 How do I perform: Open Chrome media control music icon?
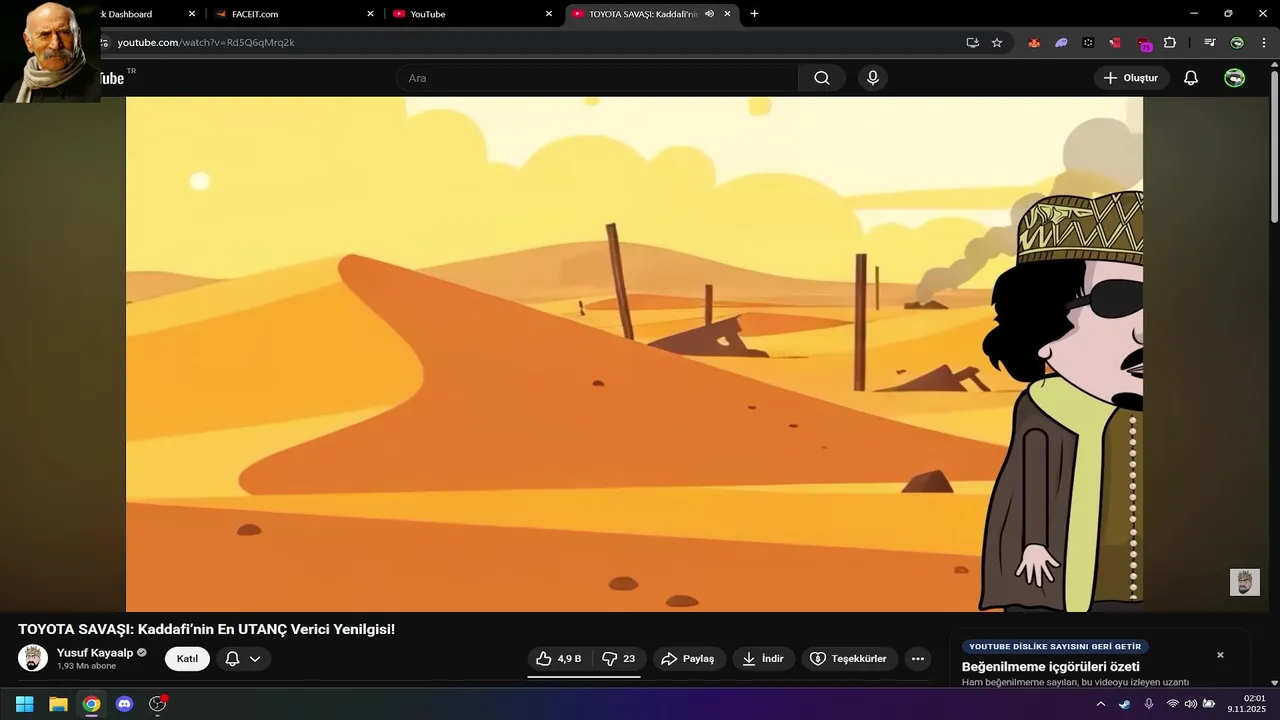1210,43
